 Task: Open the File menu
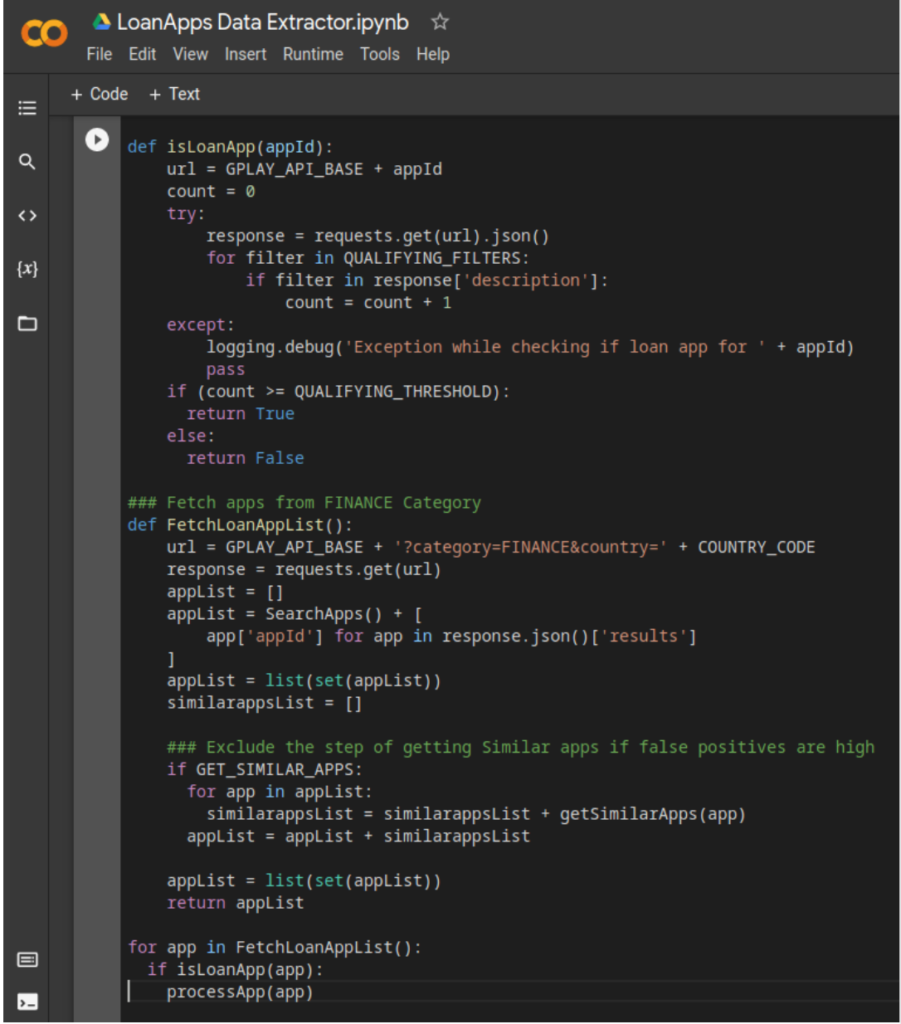(x=99, y=54)
